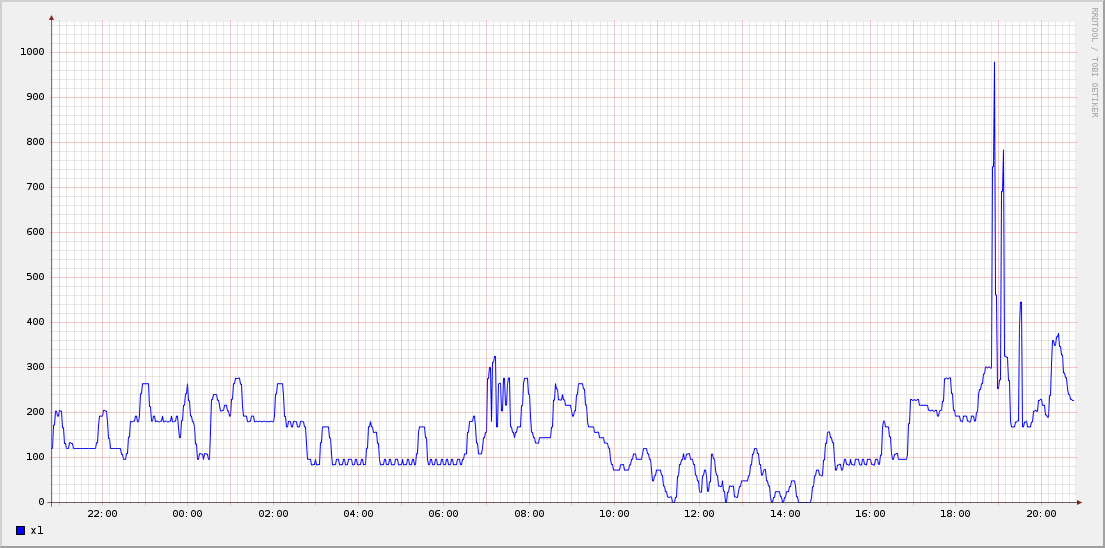Image resolution: width=1105 pixels, height=548 pixels.
Task: Select the 08:00 x-axis time label
Action: (x=529, y=514)
